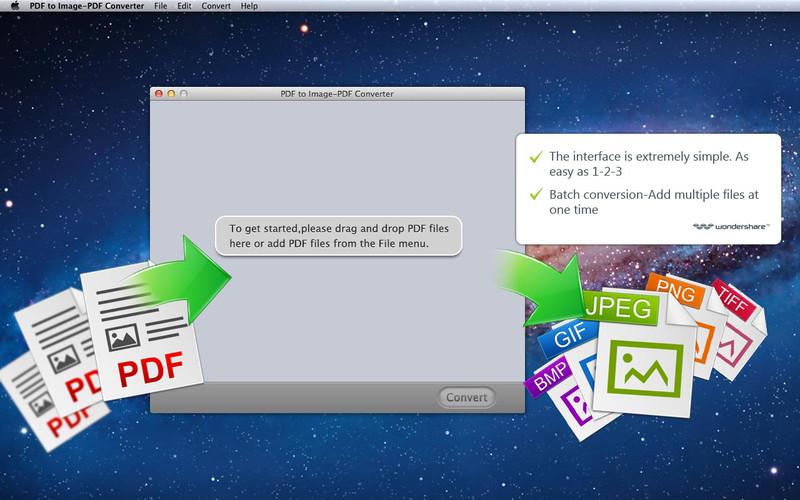Open the PDF to Image-PDF Converter app menu
Image resolution: width=800 pixels, height=500 pixels.
pos(87,6)
